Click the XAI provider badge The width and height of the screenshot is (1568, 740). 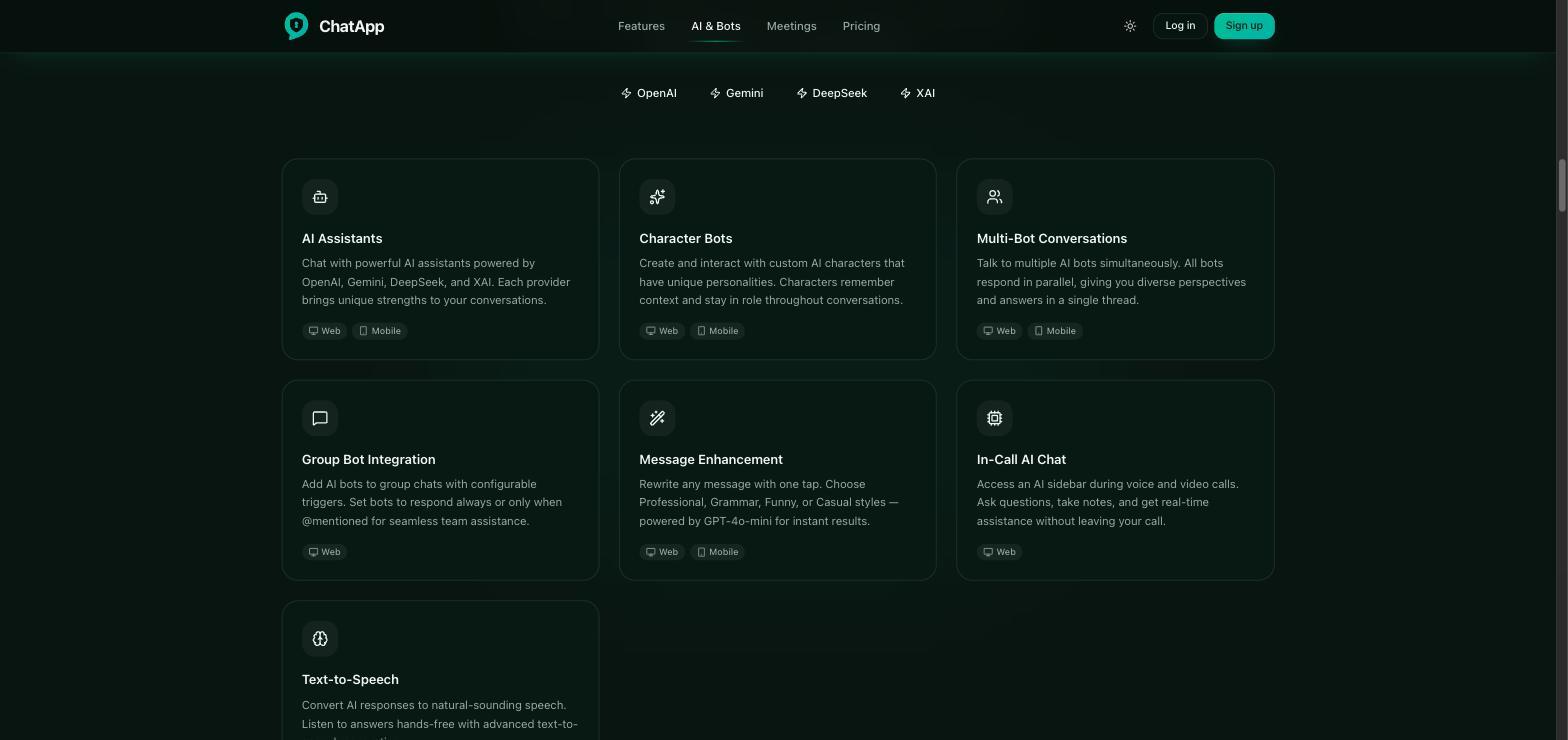(918, 93)
